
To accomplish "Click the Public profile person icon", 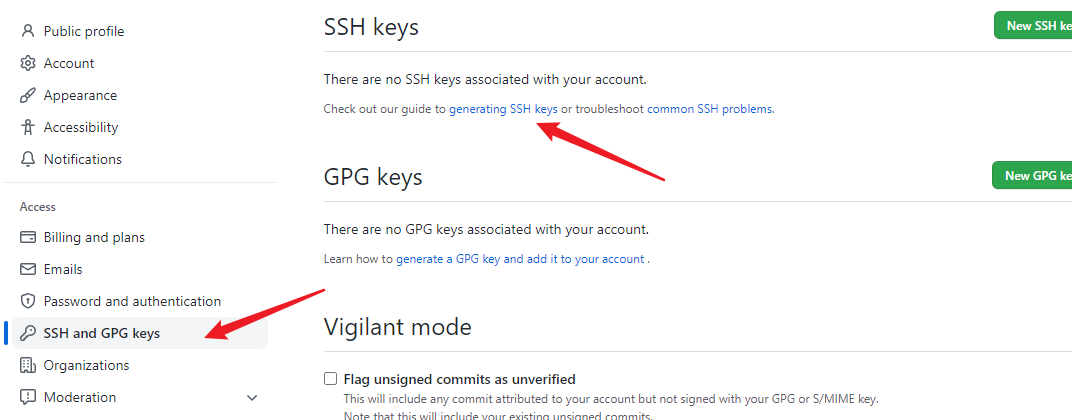I will pos(28,31).
